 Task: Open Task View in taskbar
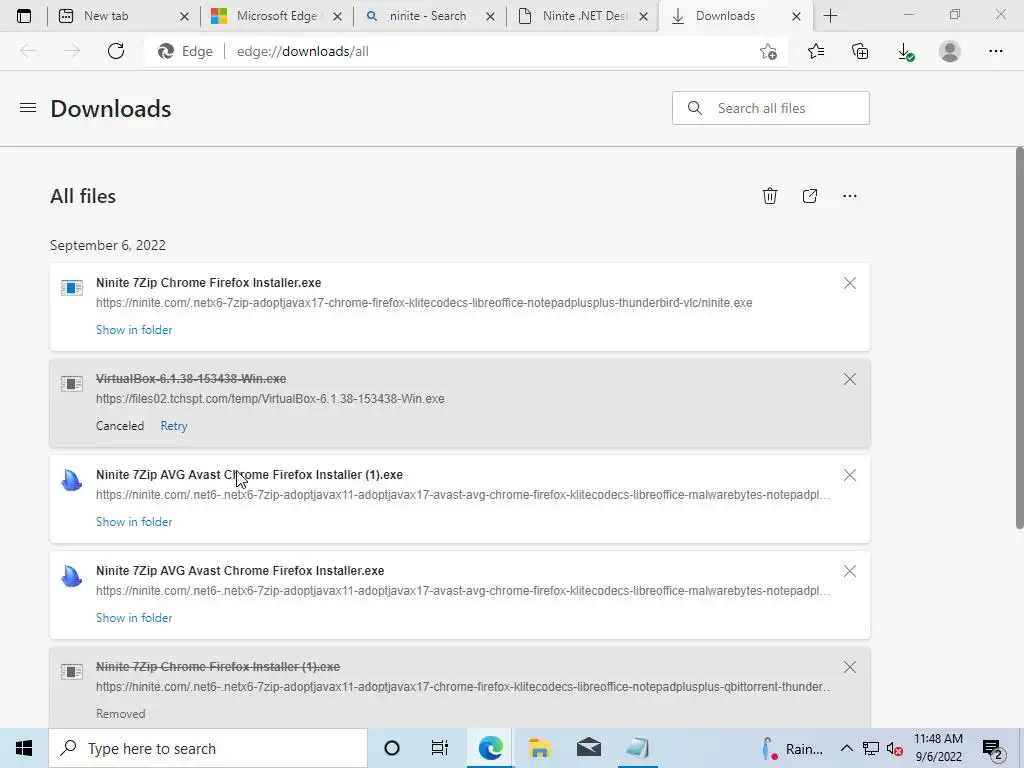(440, 748)
